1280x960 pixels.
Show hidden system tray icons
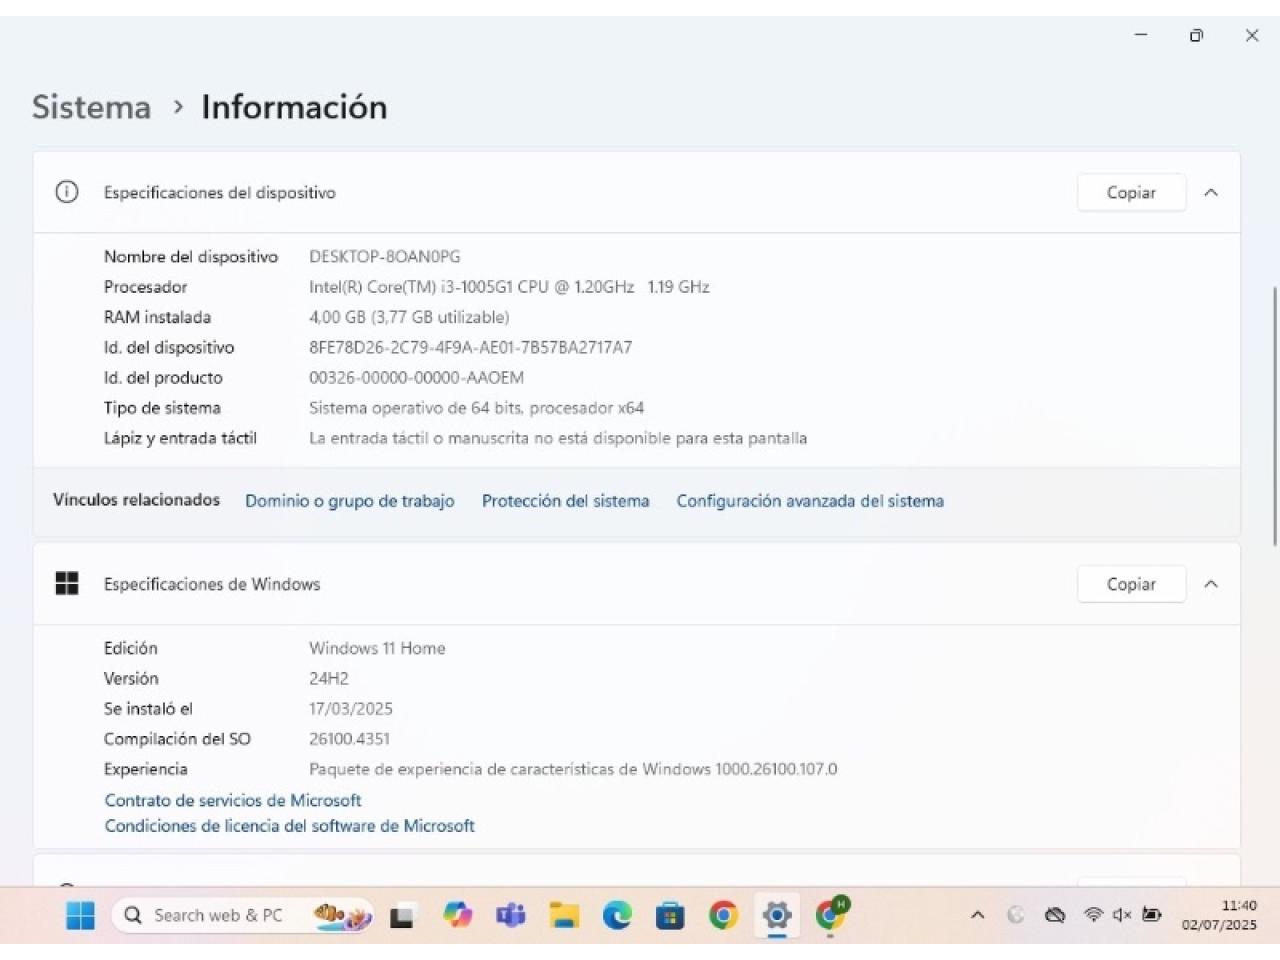pos(978,915)
